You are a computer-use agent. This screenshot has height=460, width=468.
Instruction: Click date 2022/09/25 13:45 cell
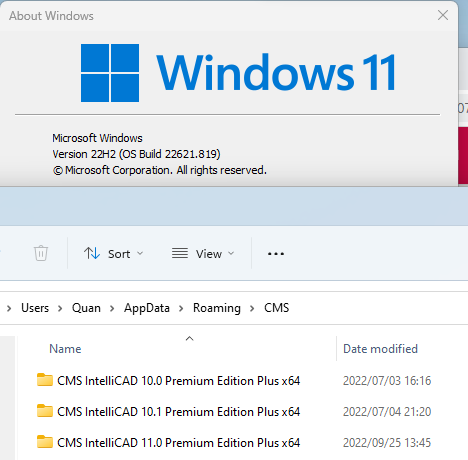point(387,443)
